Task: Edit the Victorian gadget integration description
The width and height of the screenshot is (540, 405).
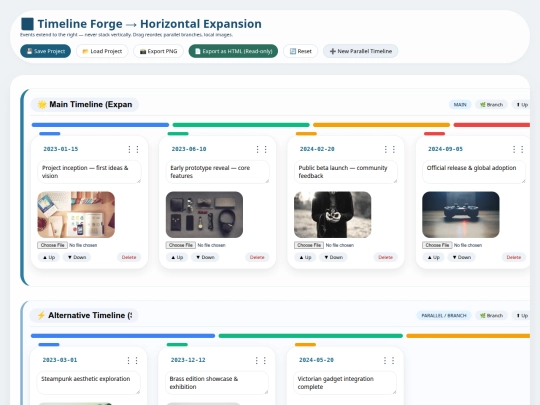Action: point(345,383)
